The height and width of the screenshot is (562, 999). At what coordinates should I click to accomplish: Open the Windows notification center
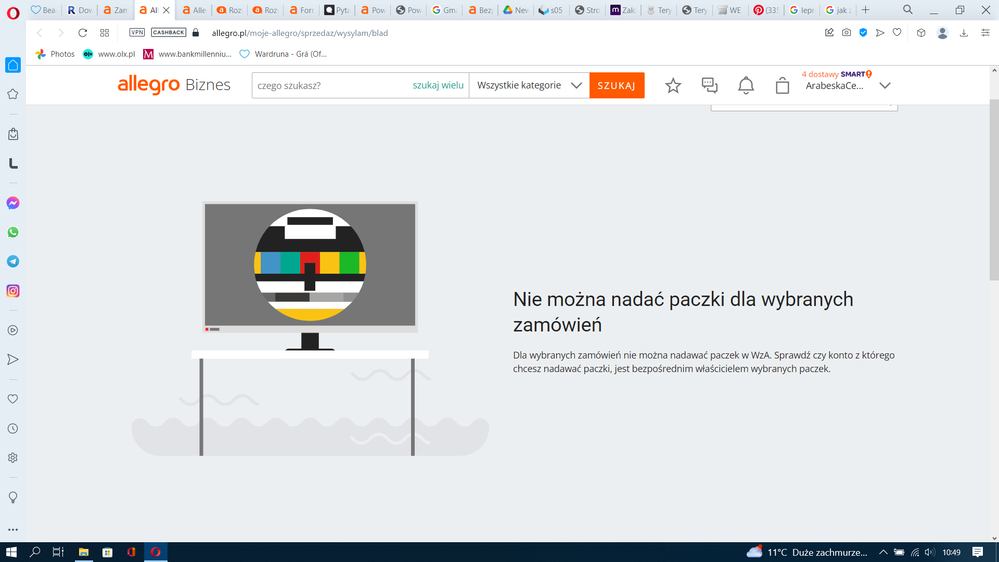pyautogui.click(x=978, y=552)
